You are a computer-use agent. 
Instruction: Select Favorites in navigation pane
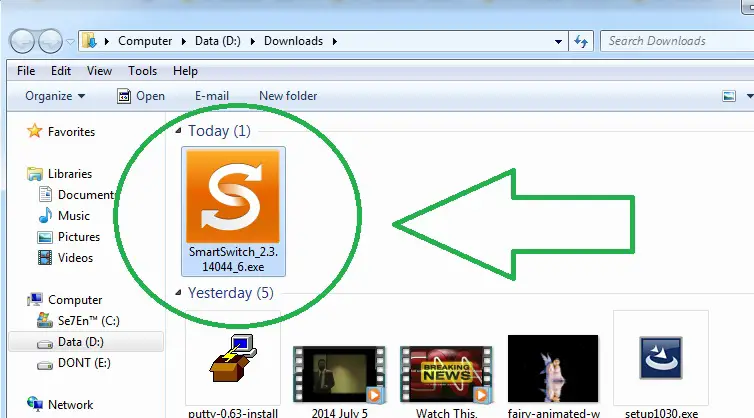[x=71, y=132]
